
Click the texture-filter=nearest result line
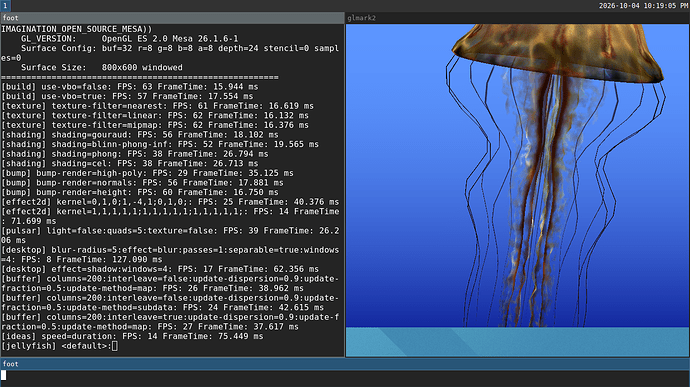(158, 106)
